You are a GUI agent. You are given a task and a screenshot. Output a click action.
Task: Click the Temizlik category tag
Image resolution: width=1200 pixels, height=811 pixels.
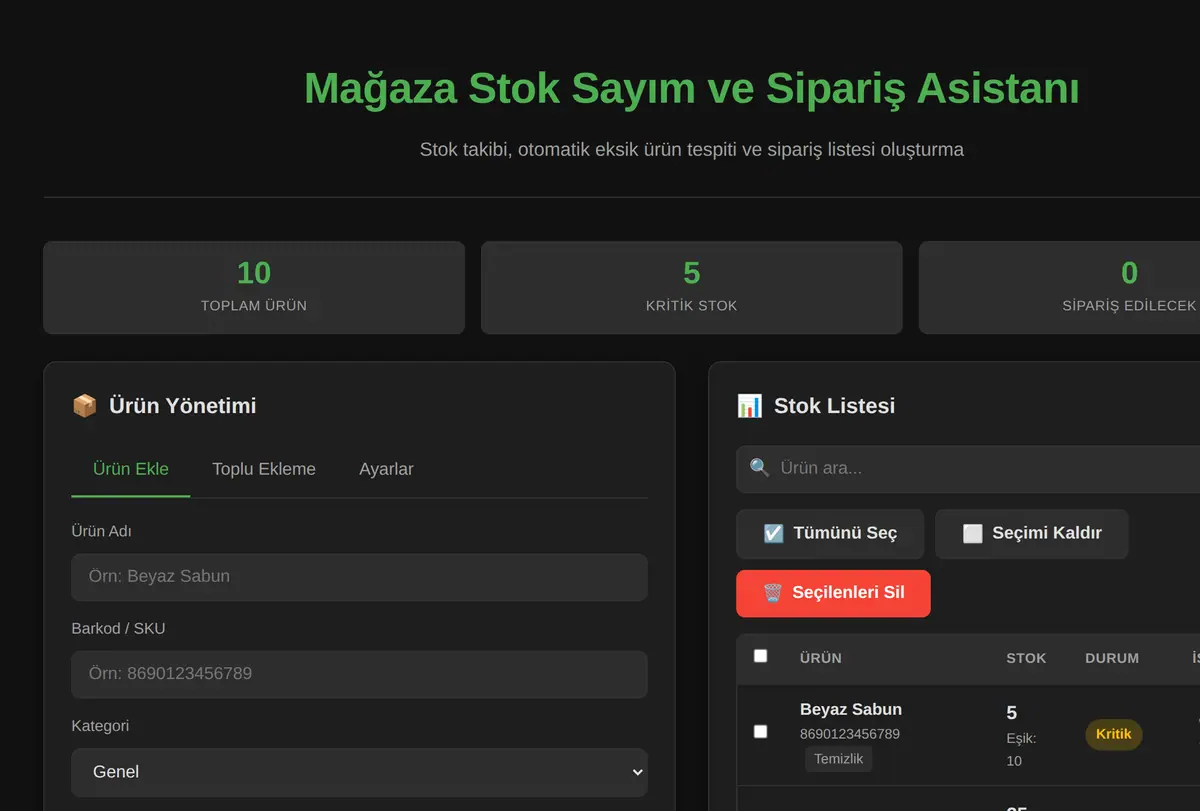coord(838,759)
